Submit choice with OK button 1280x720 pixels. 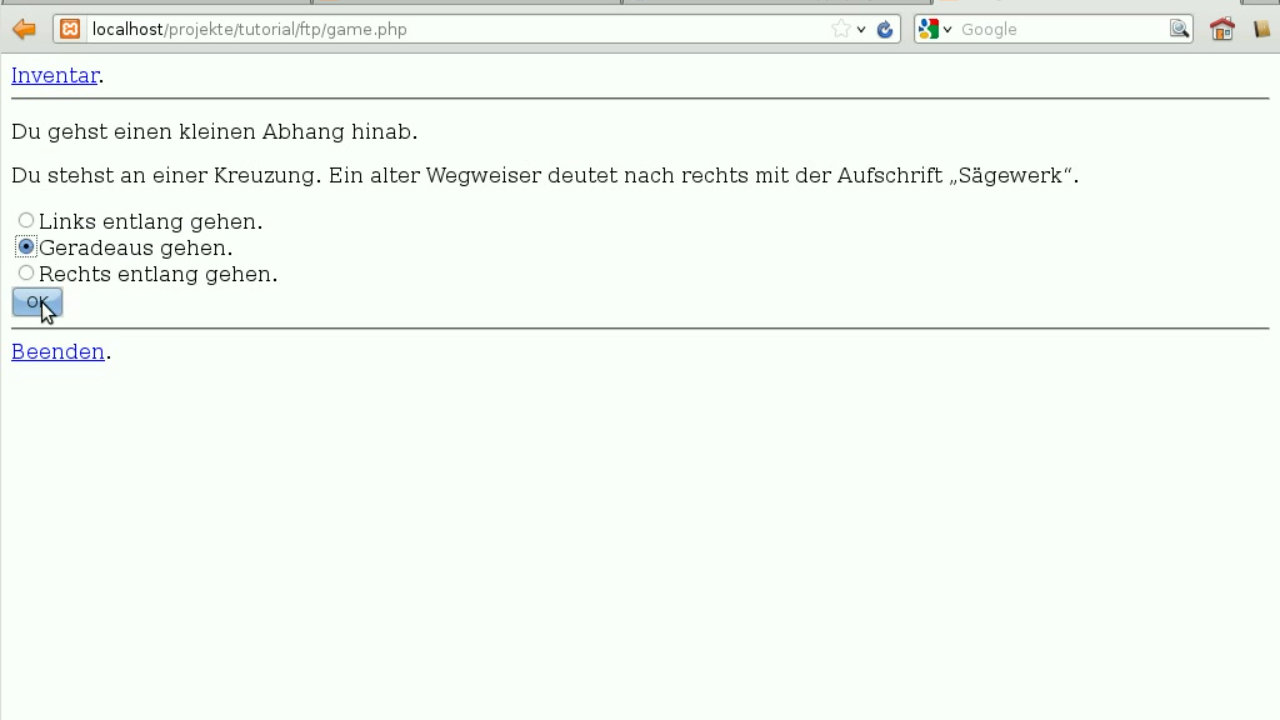[x=37, y=302]
